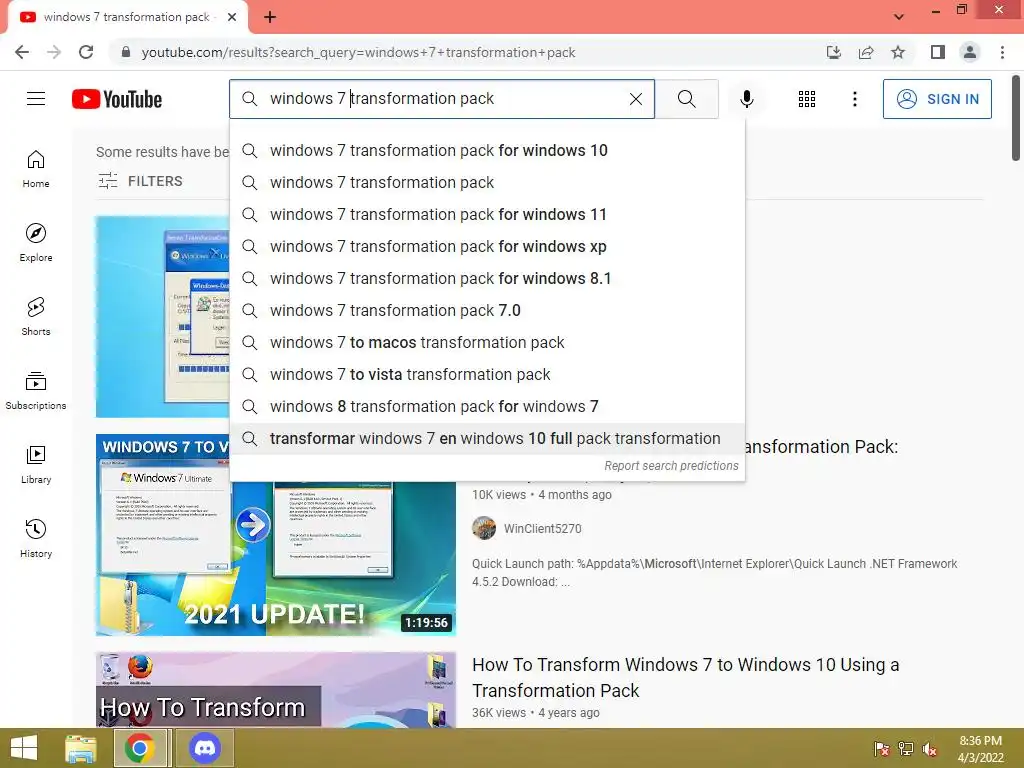The height and width of the screenshot is (768, 1024).
Task: Select 'windows 7 to vista transformation pack'
Action: click(487, 374)
